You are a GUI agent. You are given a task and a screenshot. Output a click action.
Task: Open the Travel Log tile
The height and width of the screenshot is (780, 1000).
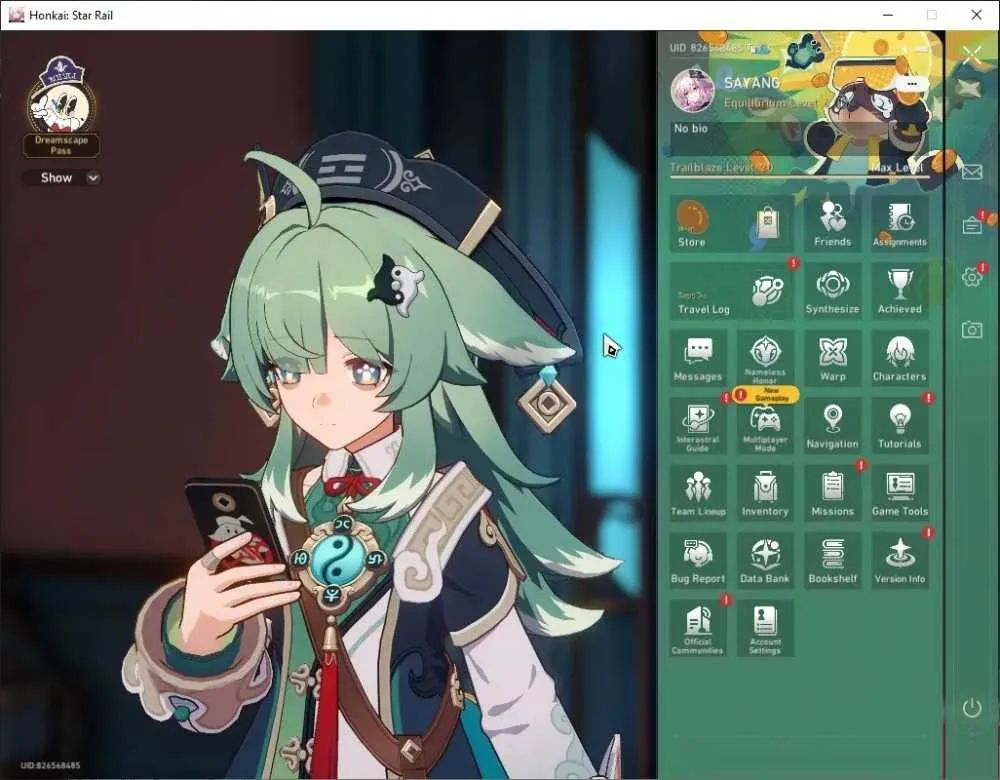[x=732, y=290]
